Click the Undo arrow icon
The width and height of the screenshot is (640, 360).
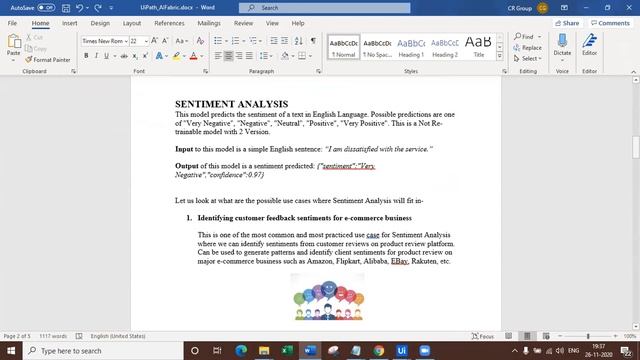[80, 8]
